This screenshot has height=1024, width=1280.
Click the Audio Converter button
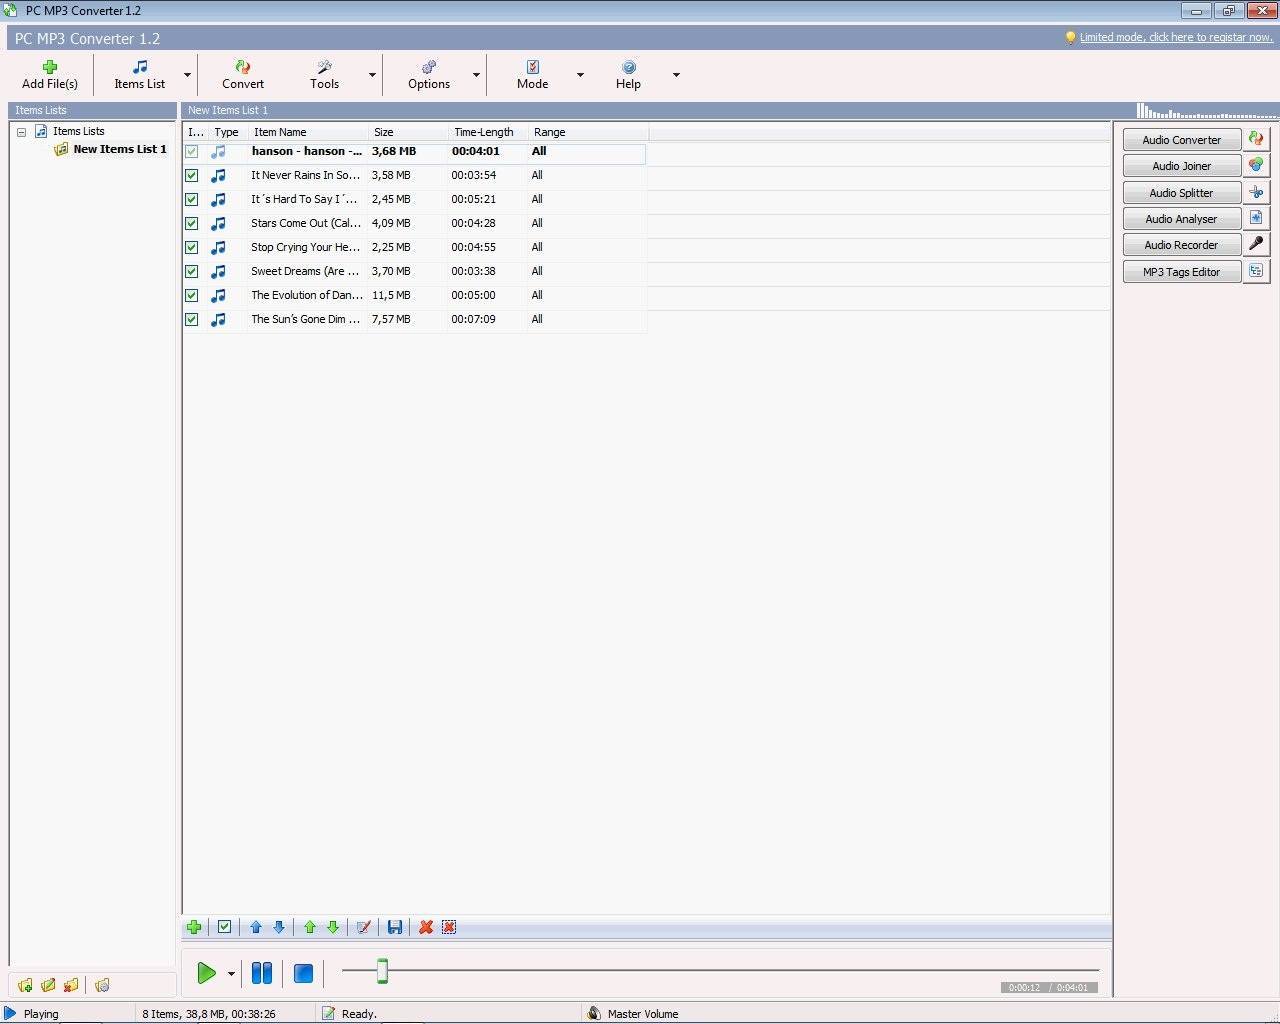point(1181,140)
